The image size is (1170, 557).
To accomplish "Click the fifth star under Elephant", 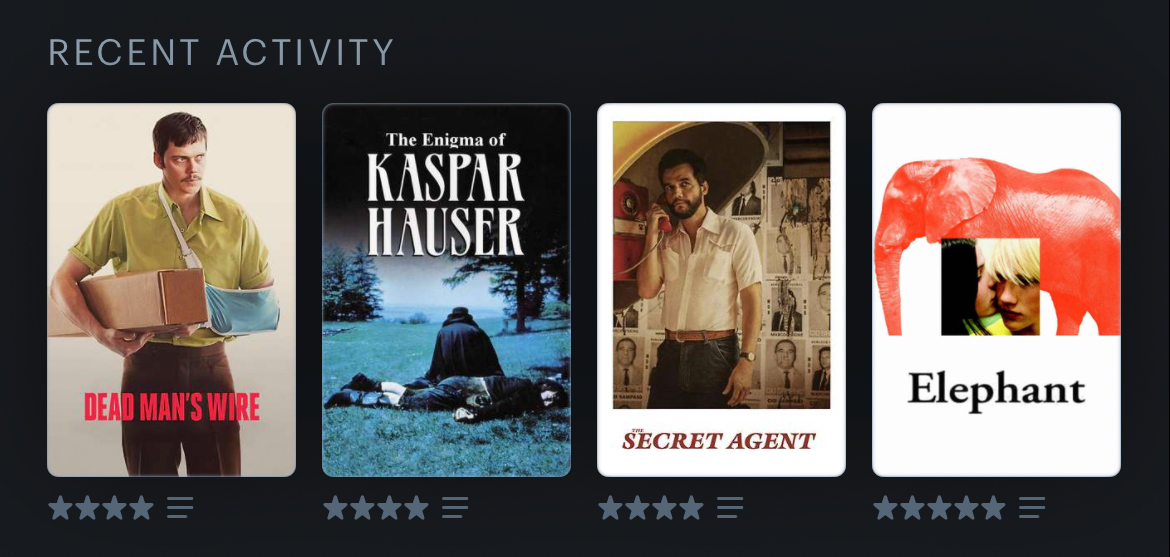I will (992, 508).
